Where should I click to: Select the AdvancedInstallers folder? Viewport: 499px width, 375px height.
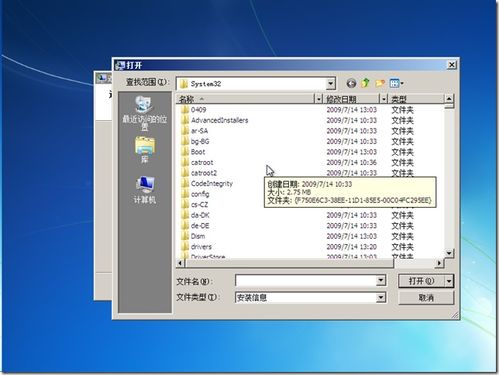click(x=219, y=120)
